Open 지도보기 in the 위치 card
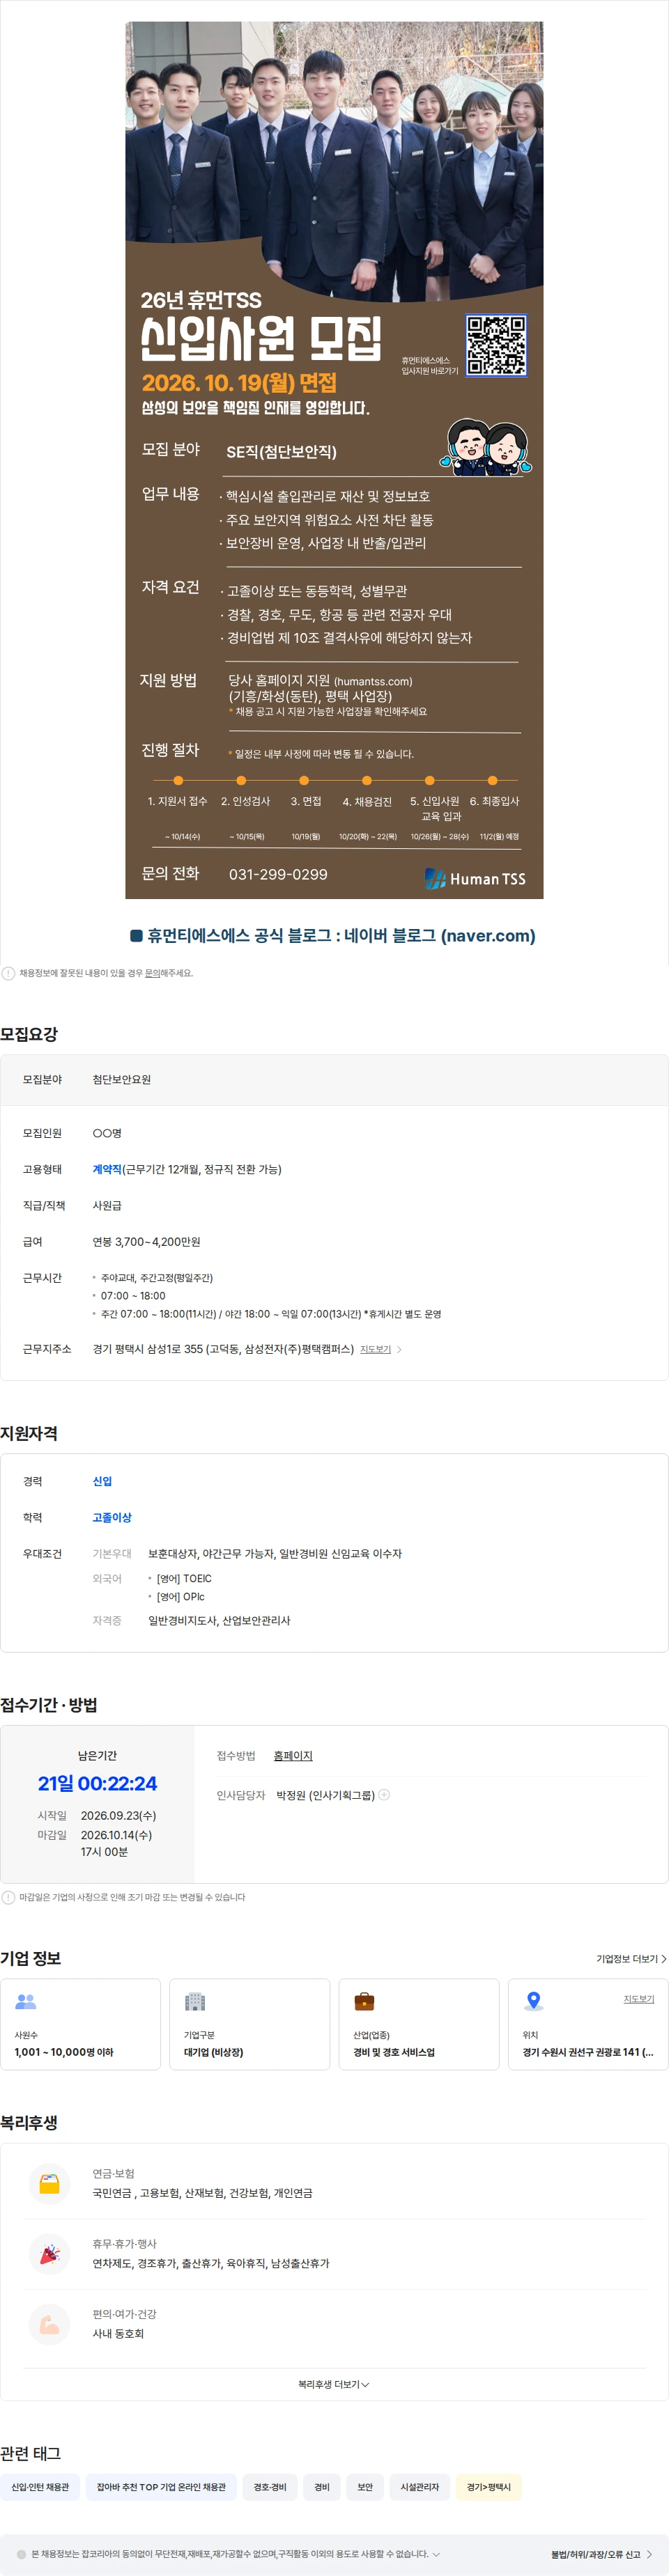The width and height of the screenshot is (669, 2576). 639,1999
